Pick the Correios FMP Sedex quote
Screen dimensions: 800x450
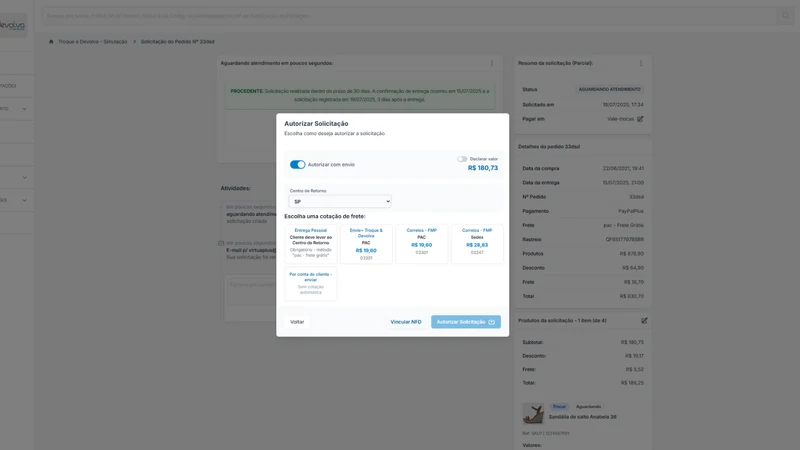point(477,243)
